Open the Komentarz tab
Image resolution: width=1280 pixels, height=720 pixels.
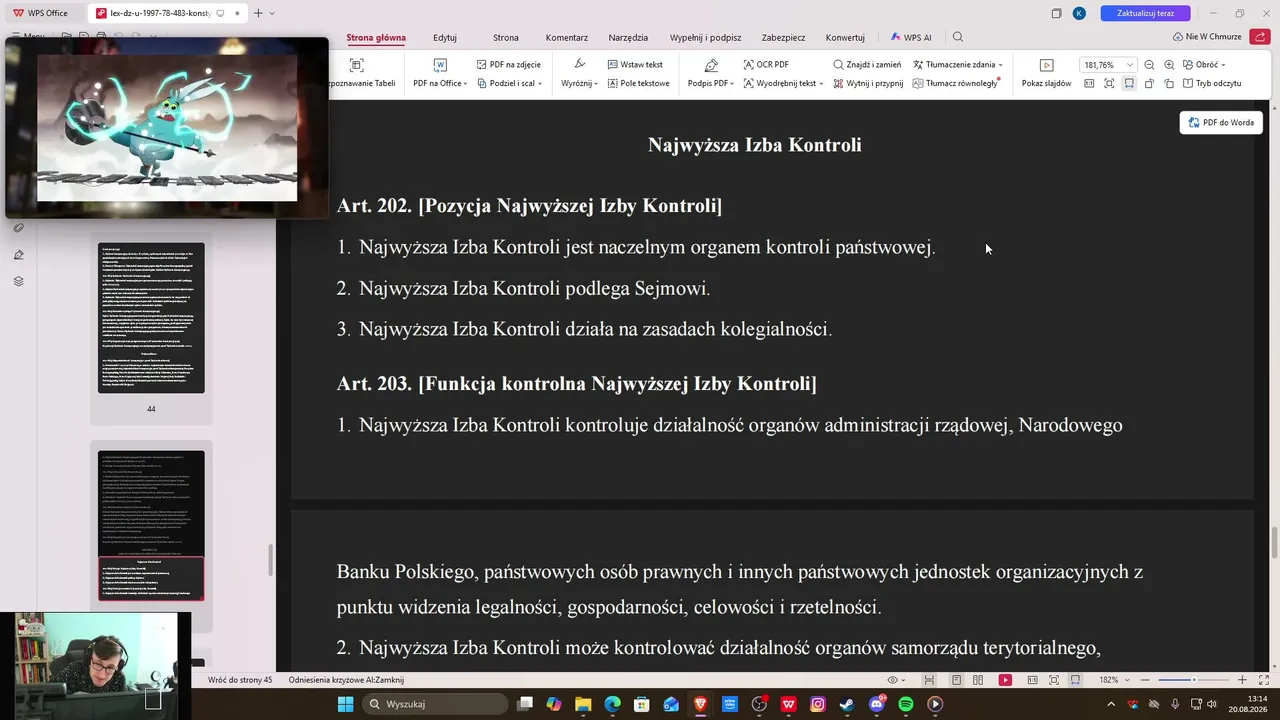coord(567,37)
